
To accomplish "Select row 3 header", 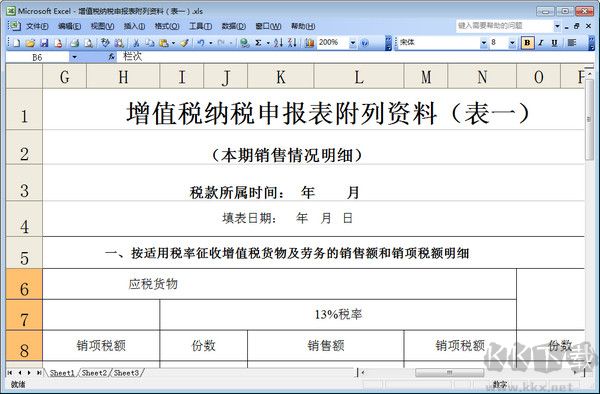I will coord(24,183).
